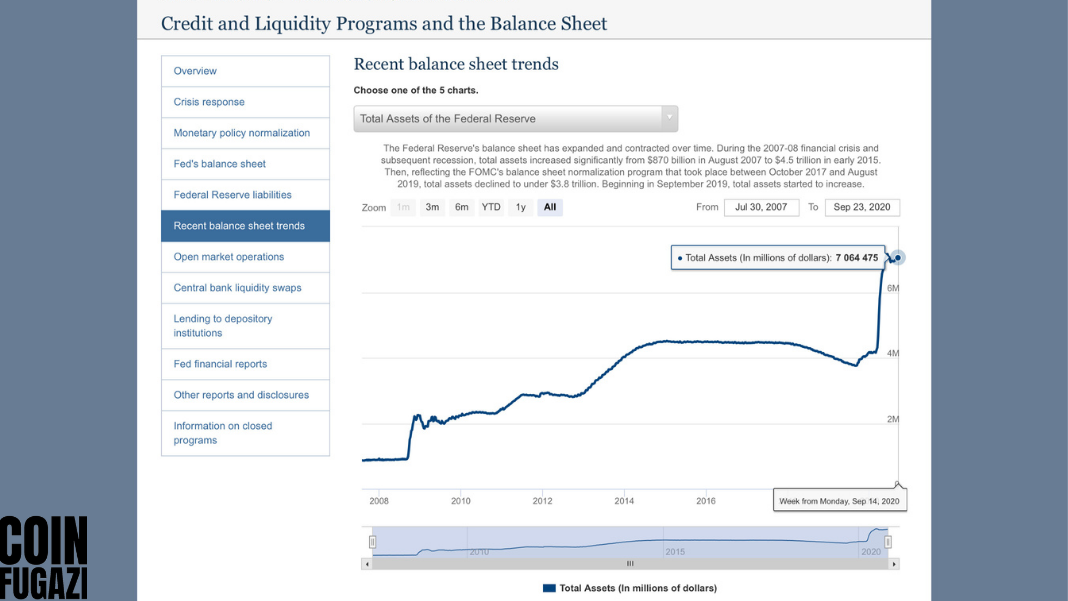Select the 1y zoom range

click(520, 207)
